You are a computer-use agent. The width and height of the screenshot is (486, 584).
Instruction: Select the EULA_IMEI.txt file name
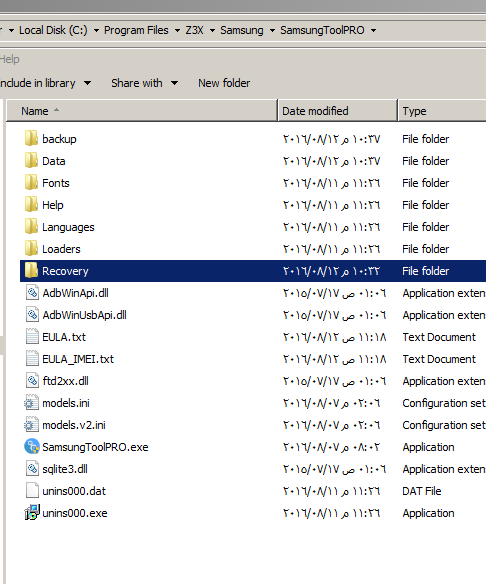coord(78,359)
